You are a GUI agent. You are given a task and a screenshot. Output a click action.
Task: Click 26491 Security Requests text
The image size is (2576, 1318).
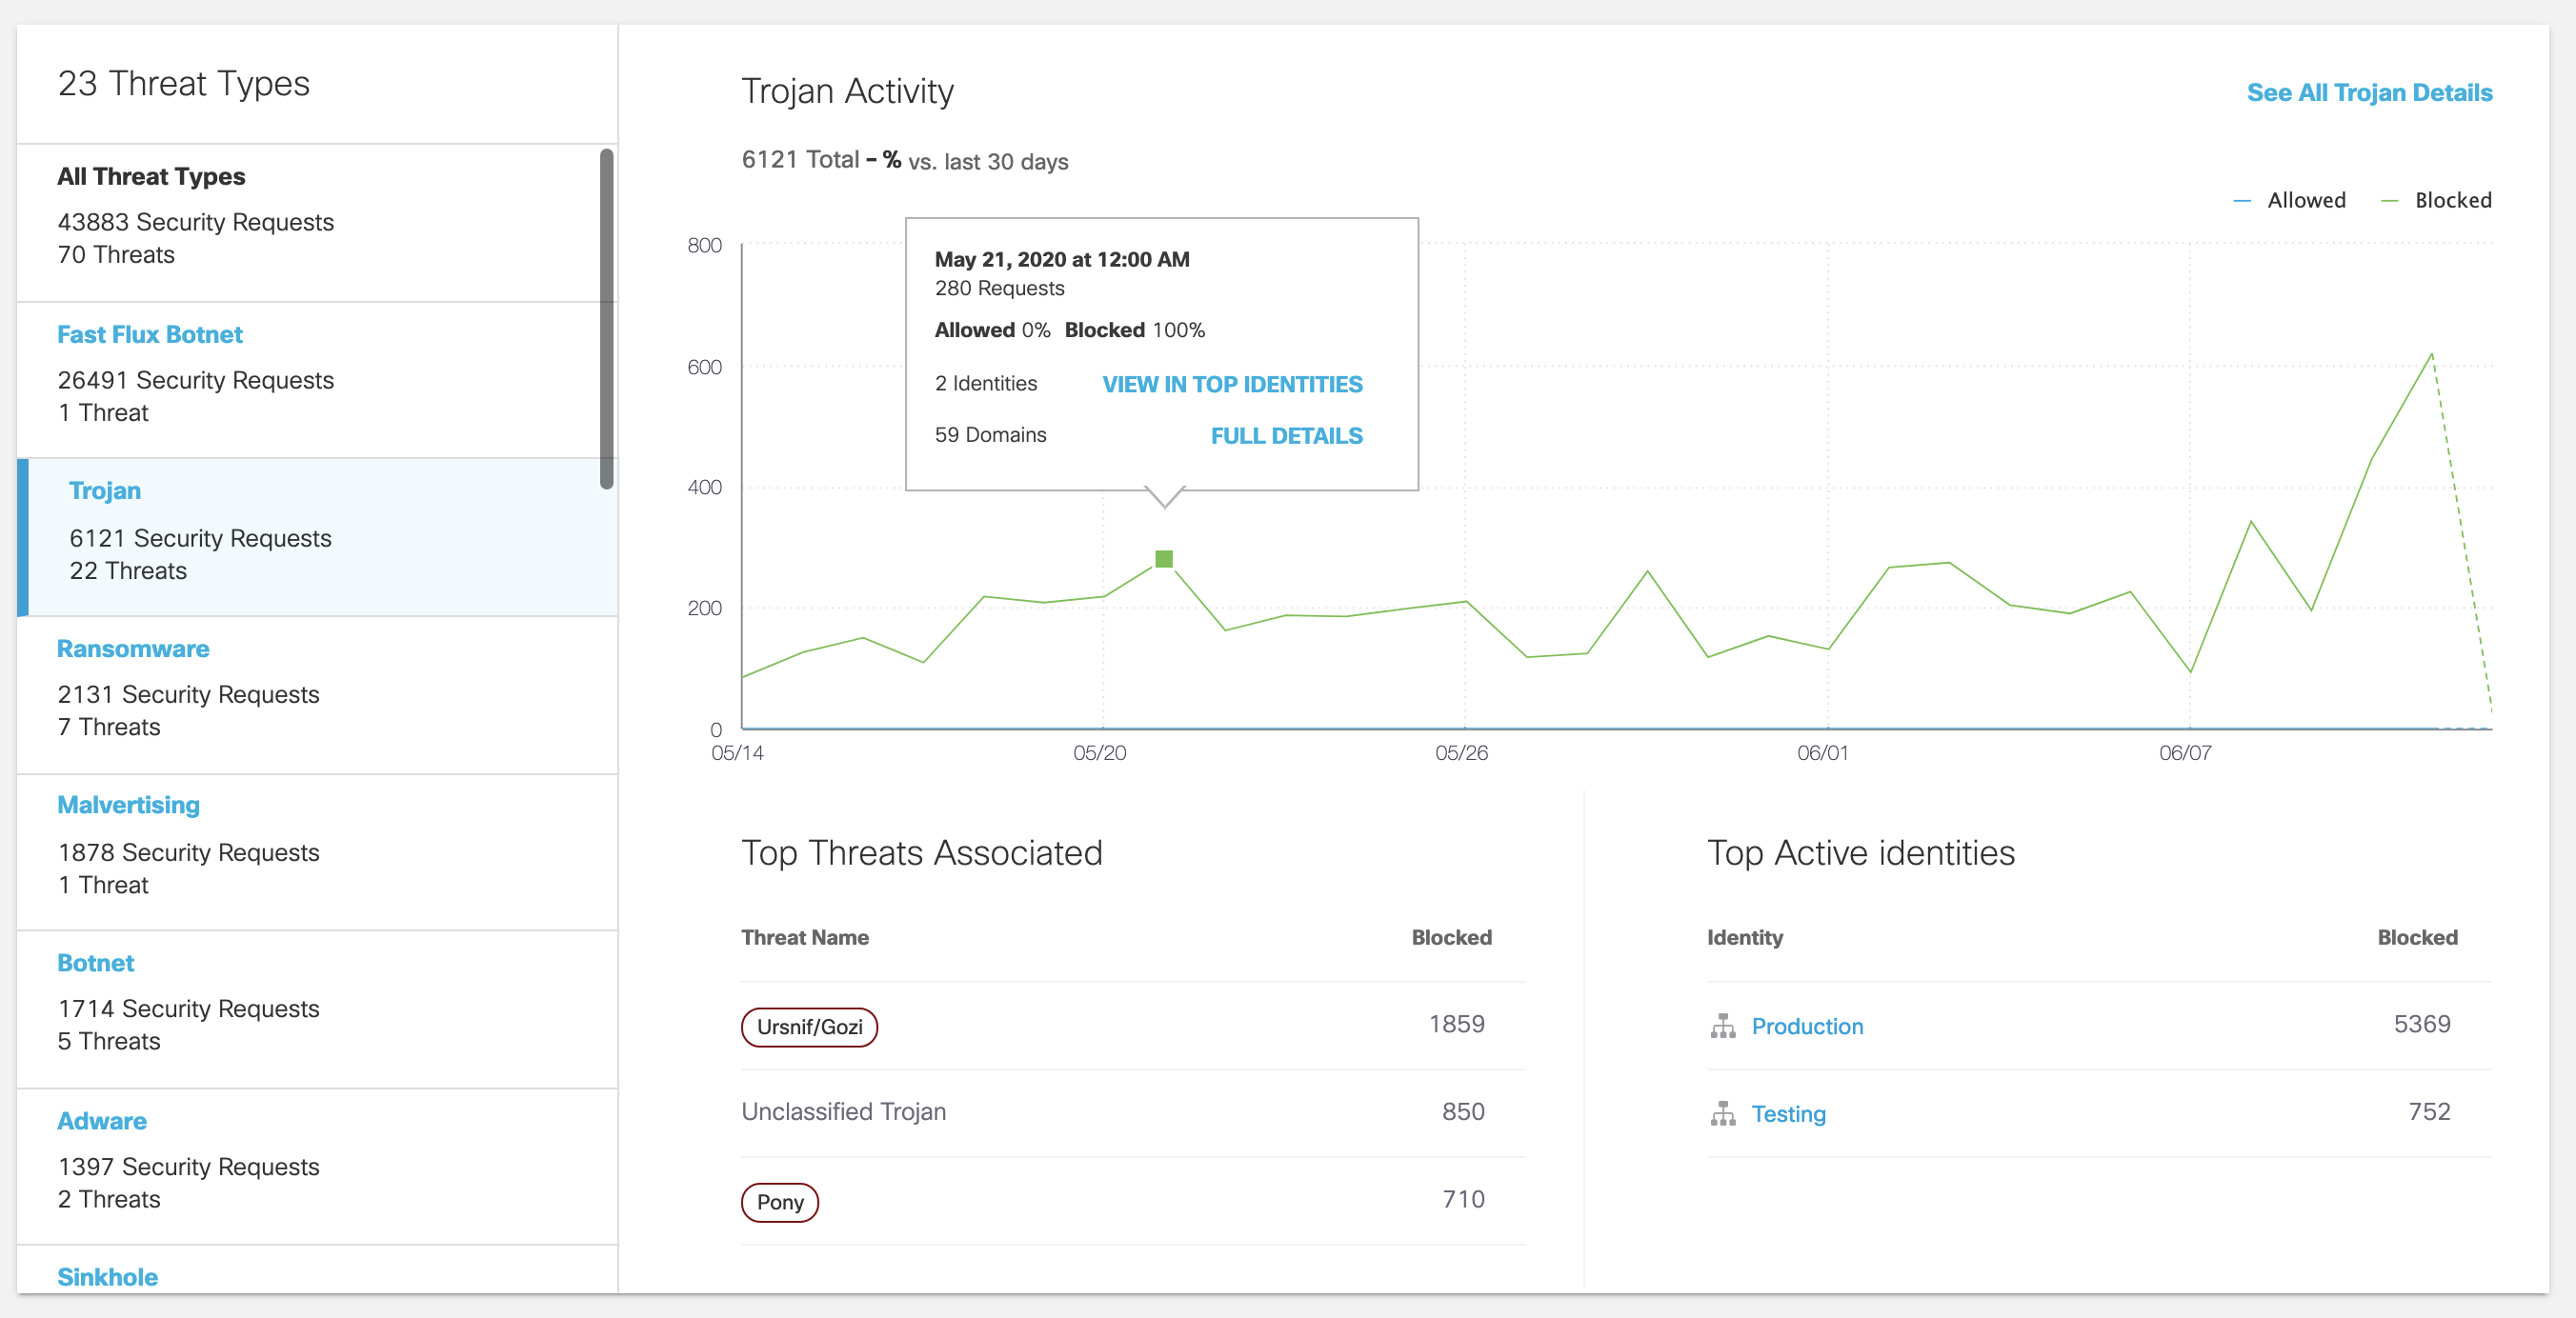tap(195, 380)
